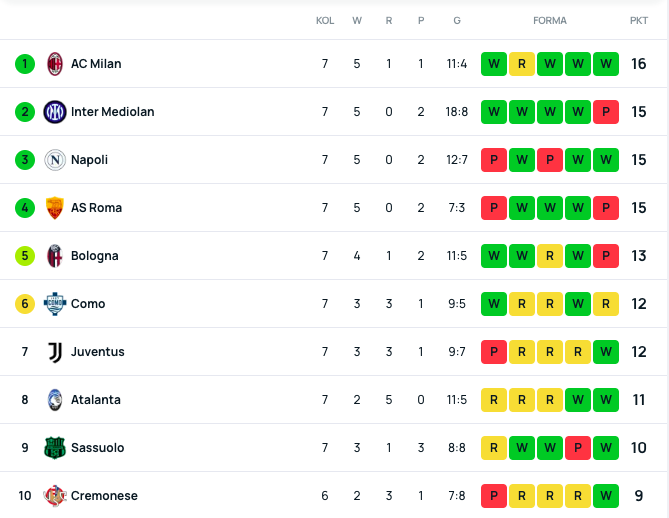Image resolution: width=669 pixels, height=518 pixels.
Task: Click Inter Mediolan's red P form badge
Action: click(x=606, y=112)
